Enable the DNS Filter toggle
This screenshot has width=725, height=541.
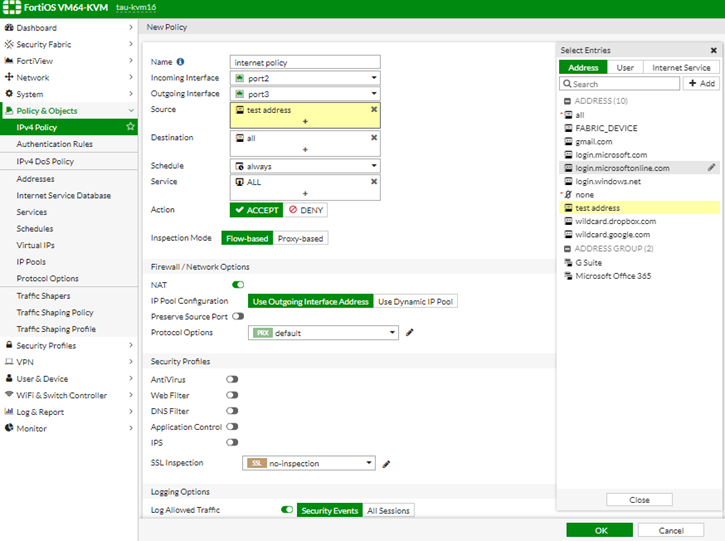[x=232, y=411]
